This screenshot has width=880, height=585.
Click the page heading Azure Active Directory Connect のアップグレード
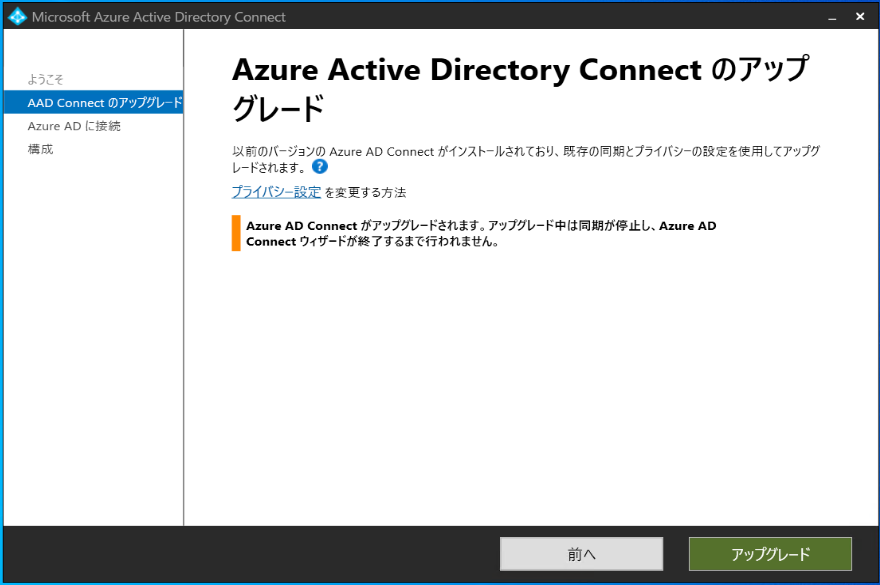tap(520, 88)
